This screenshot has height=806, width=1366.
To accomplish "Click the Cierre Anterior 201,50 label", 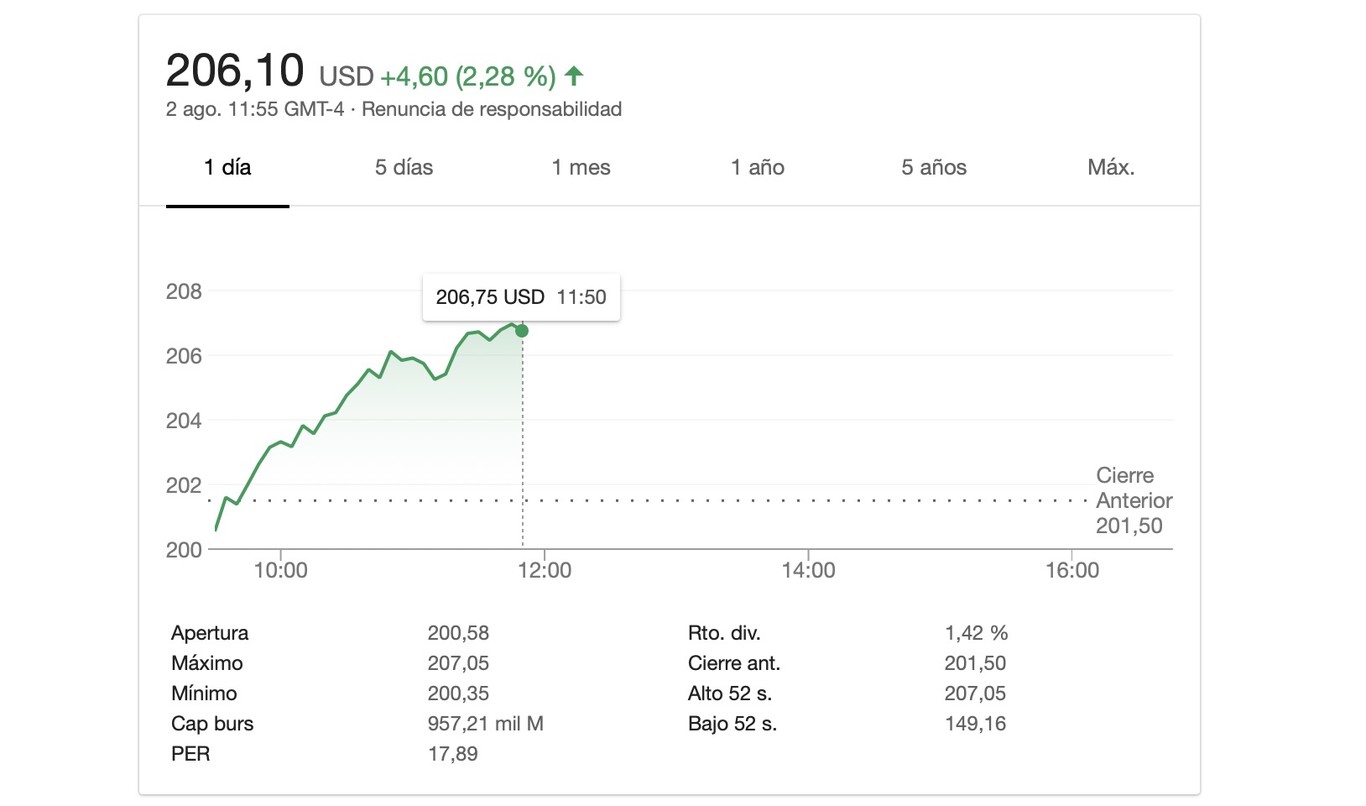I will coord(1134,501).
